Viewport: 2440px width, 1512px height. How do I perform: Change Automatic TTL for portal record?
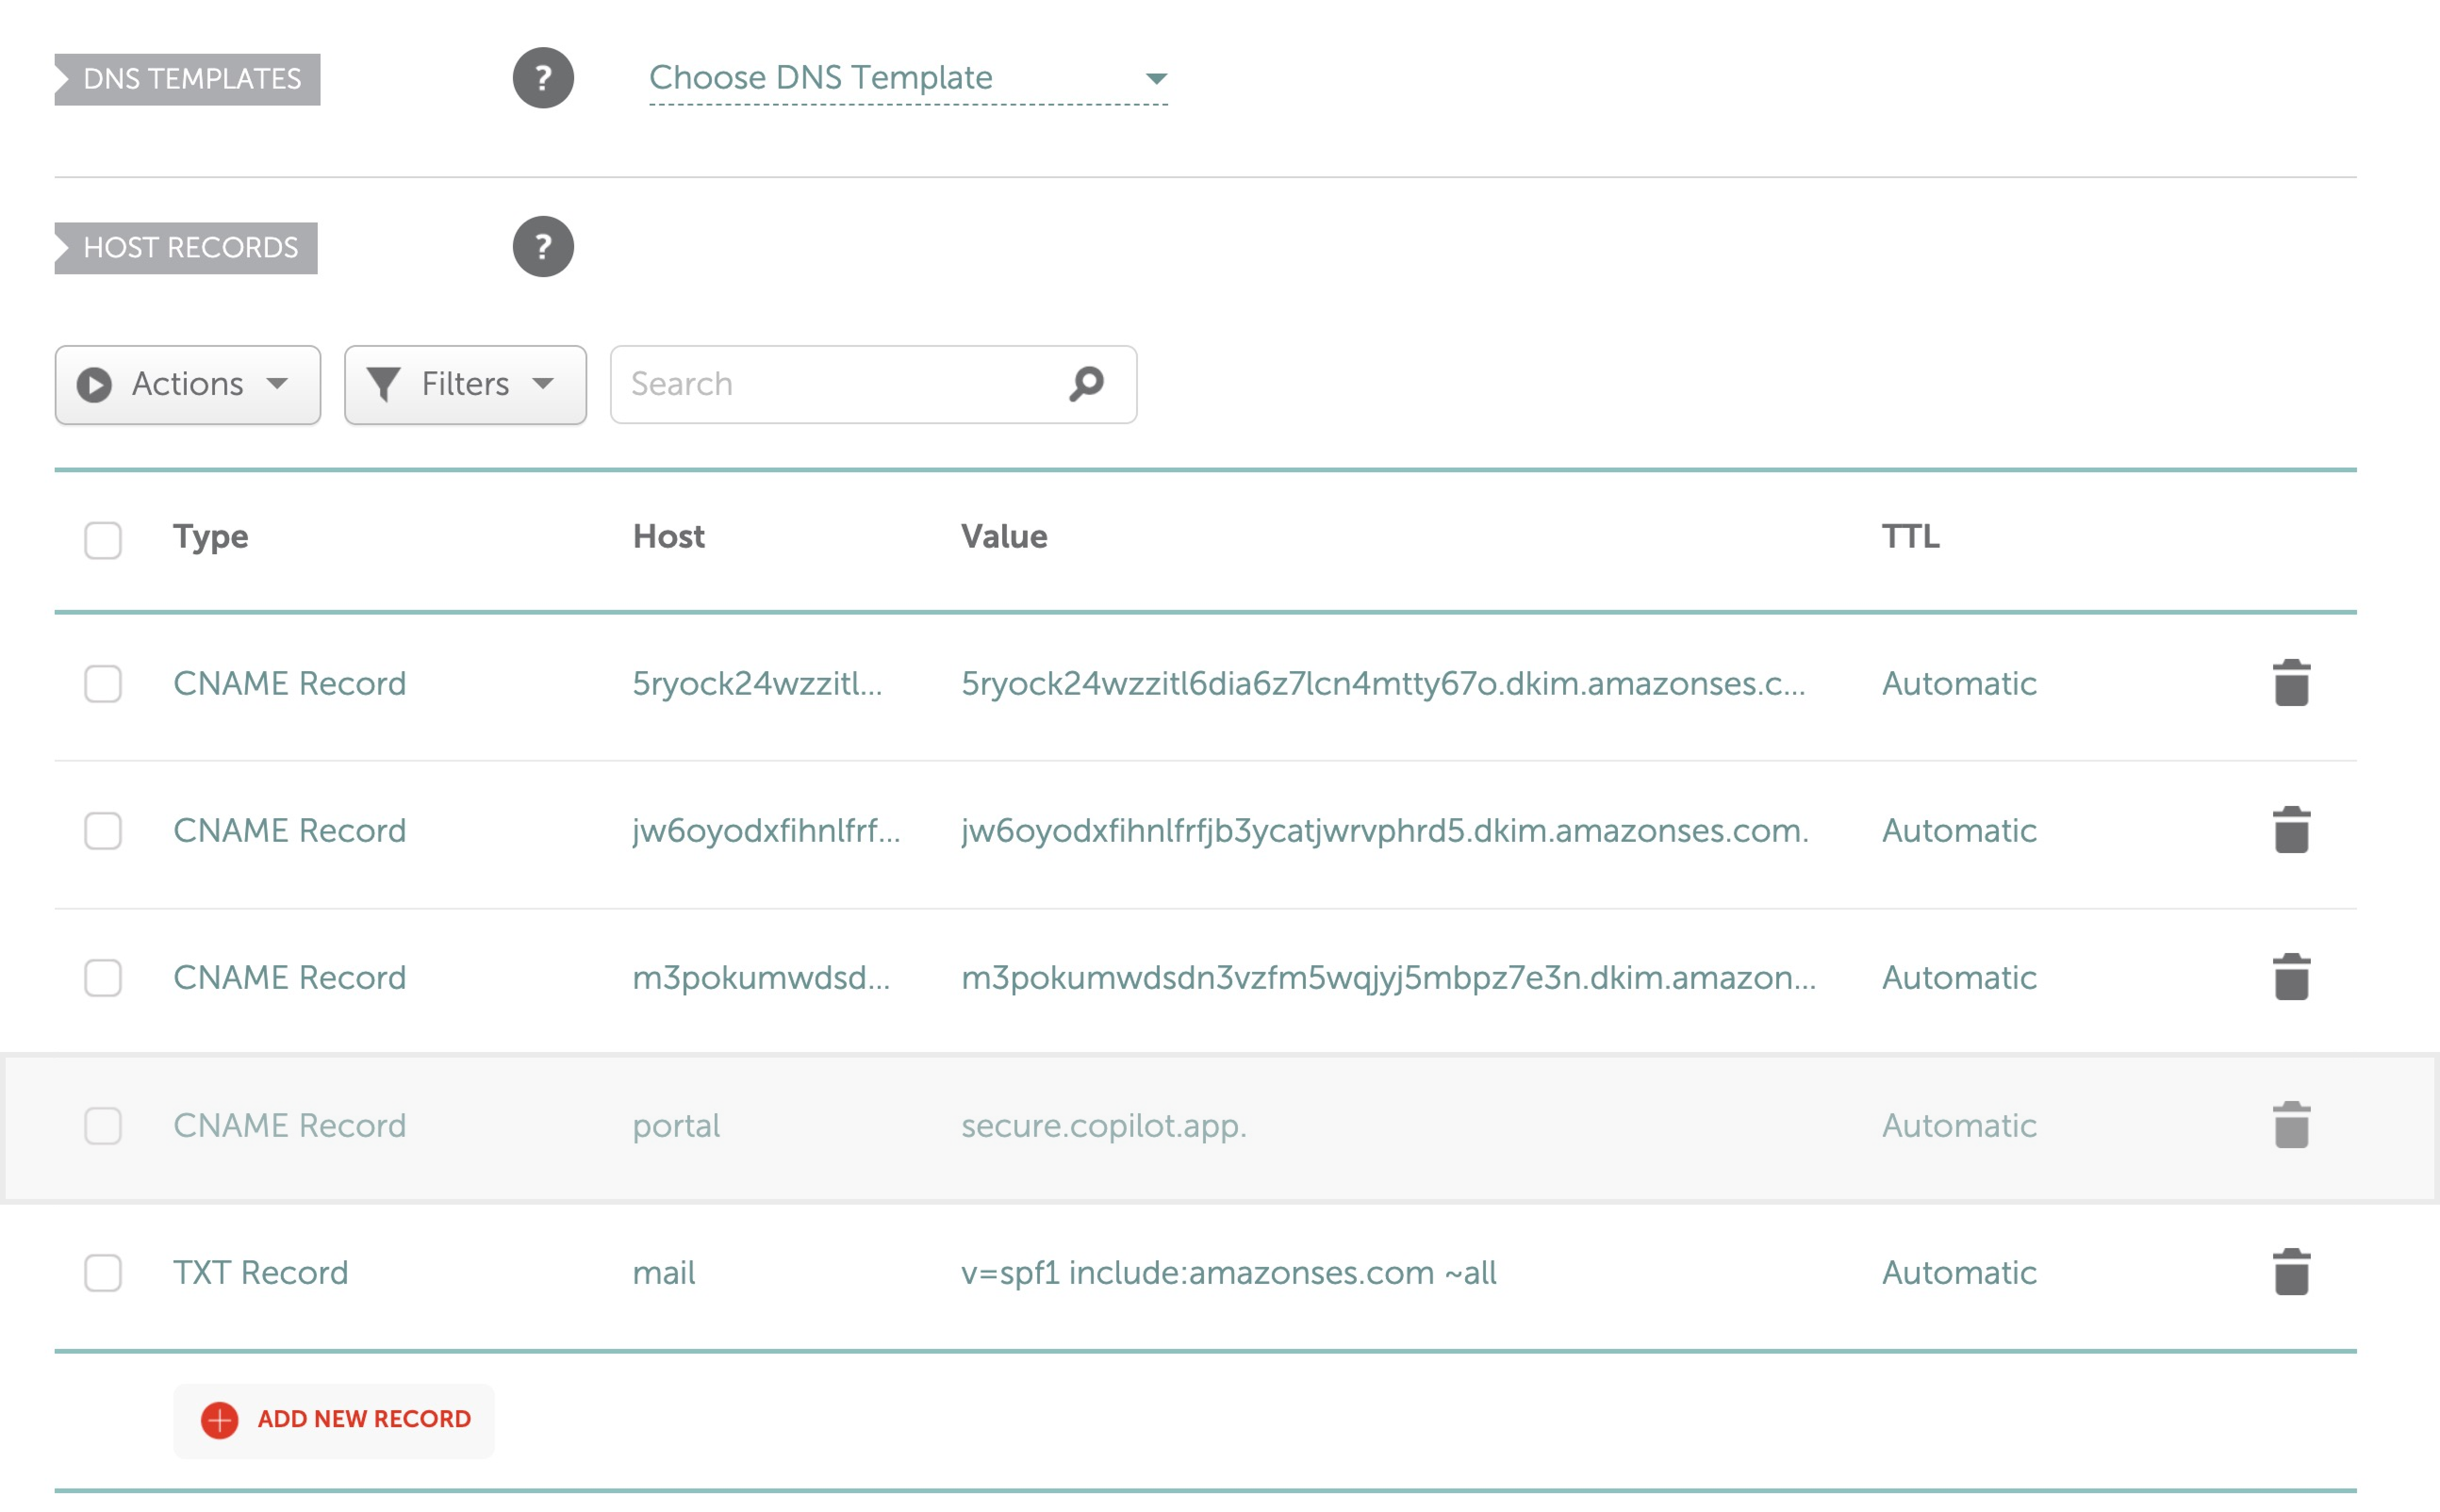1959,1126
